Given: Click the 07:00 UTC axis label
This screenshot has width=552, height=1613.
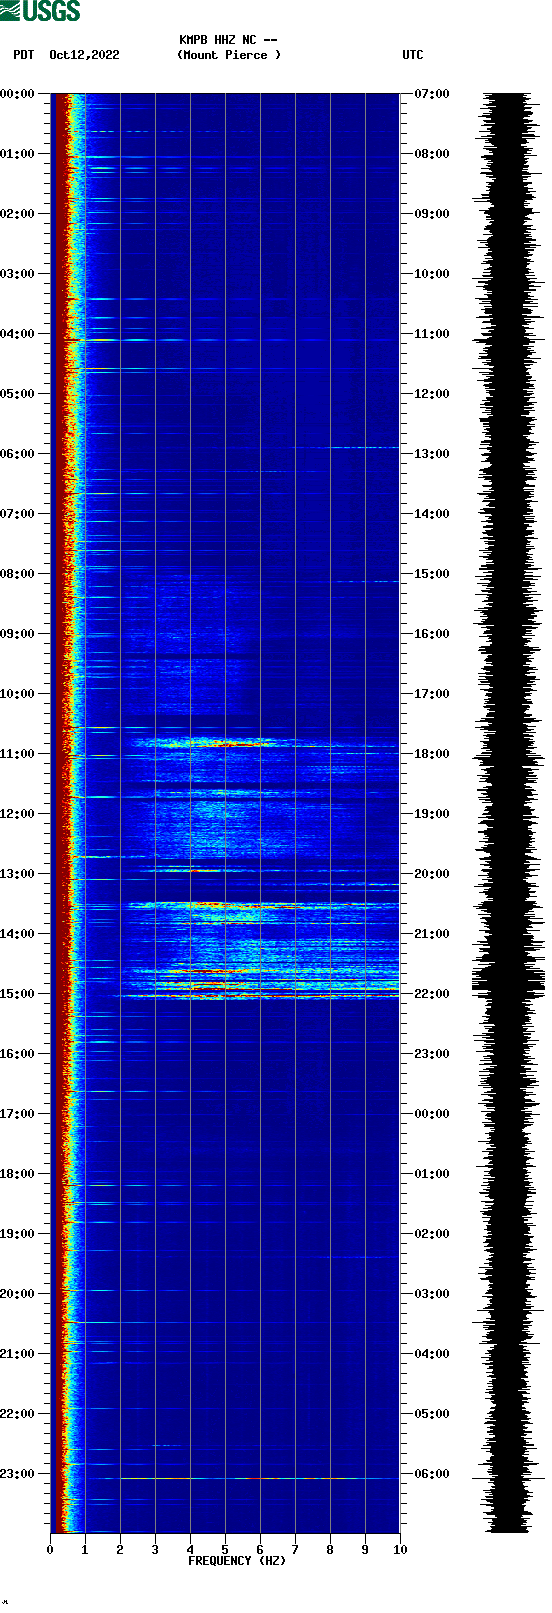Looking at the screenshot, I should click(x=432, y=94).
